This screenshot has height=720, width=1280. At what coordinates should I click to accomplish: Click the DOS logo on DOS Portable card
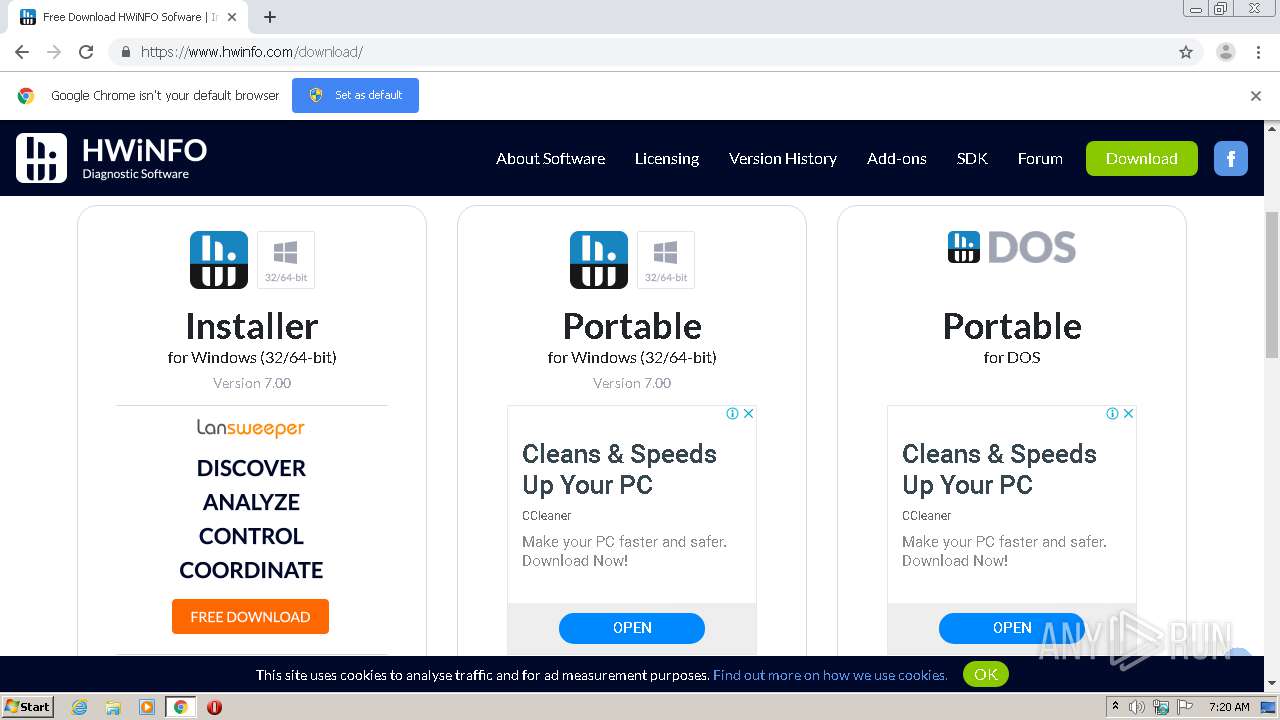click(x=1012, y=247)
